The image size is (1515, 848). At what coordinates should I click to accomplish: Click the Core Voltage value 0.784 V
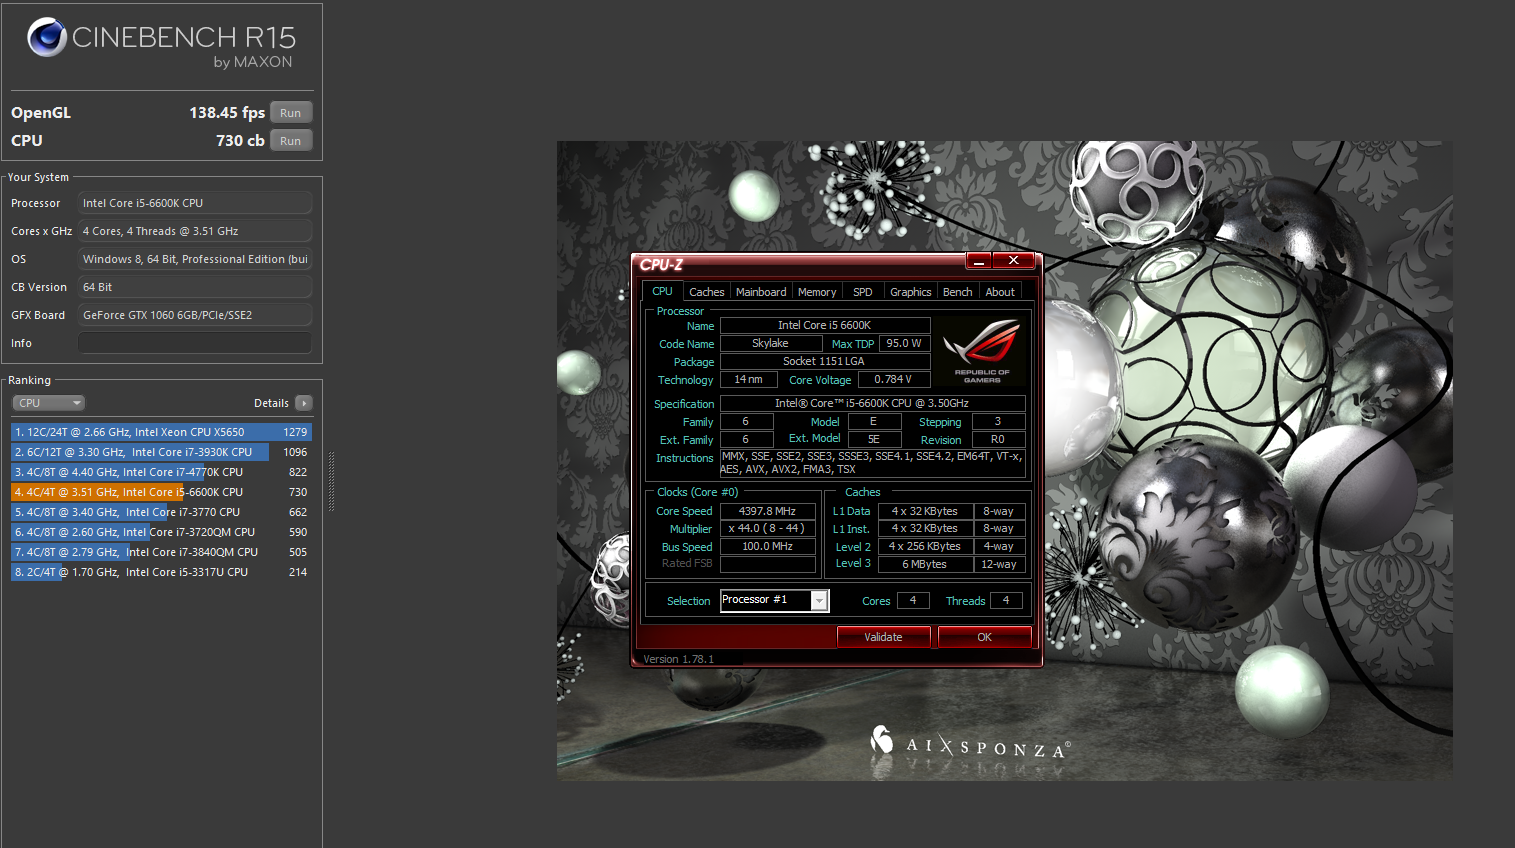[894, 379]
